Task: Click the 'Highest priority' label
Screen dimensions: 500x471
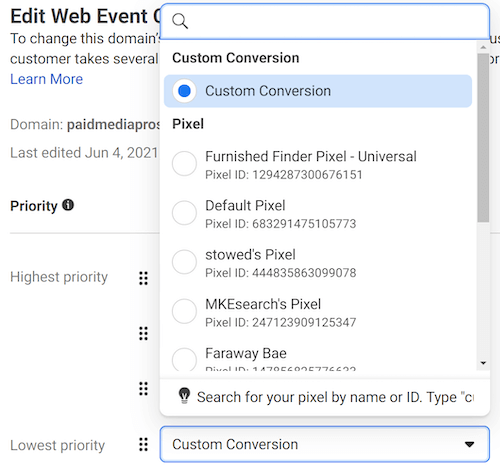Action: [59, 277]
